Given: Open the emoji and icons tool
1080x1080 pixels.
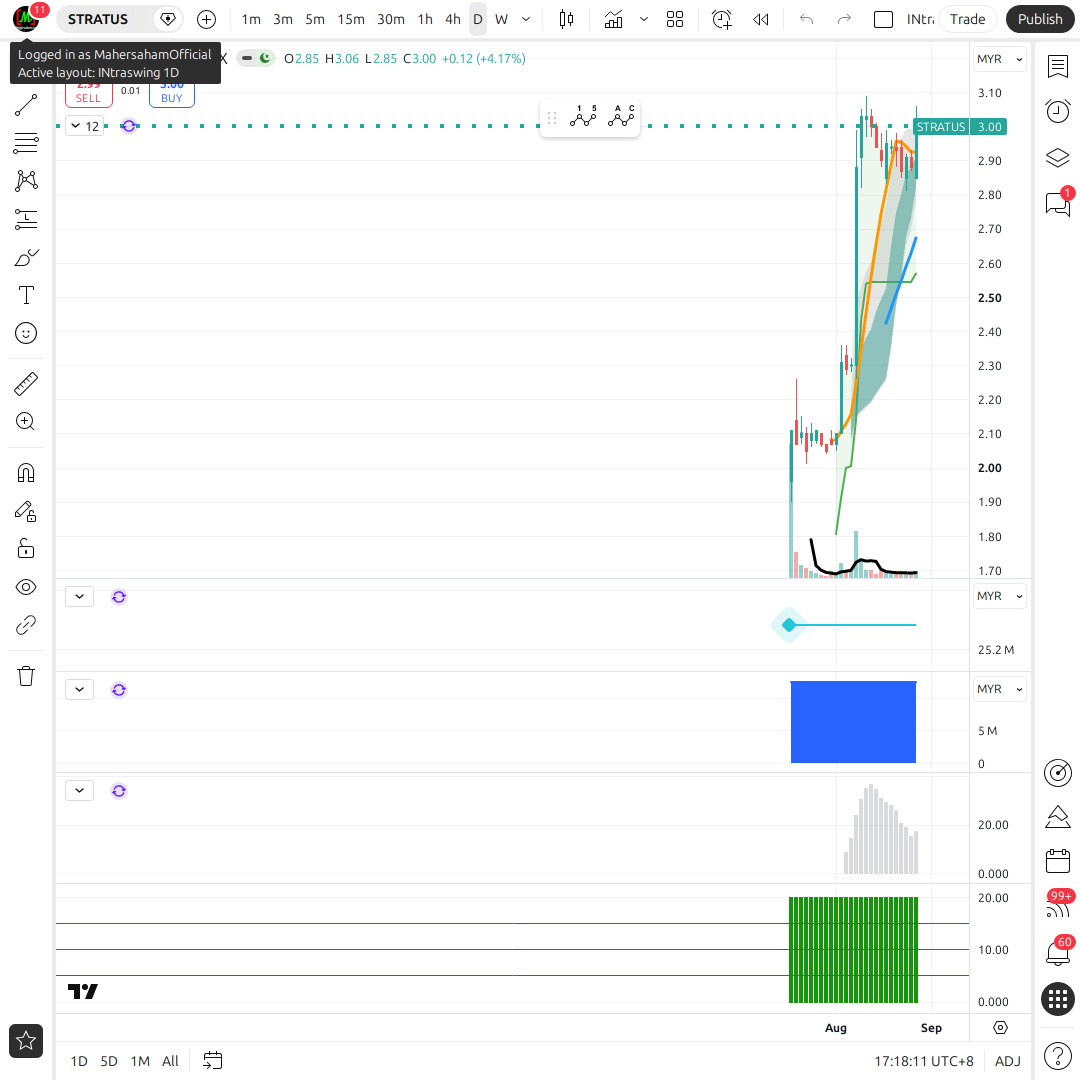Looking at the screenshot, I should click(x=26, y=333).
